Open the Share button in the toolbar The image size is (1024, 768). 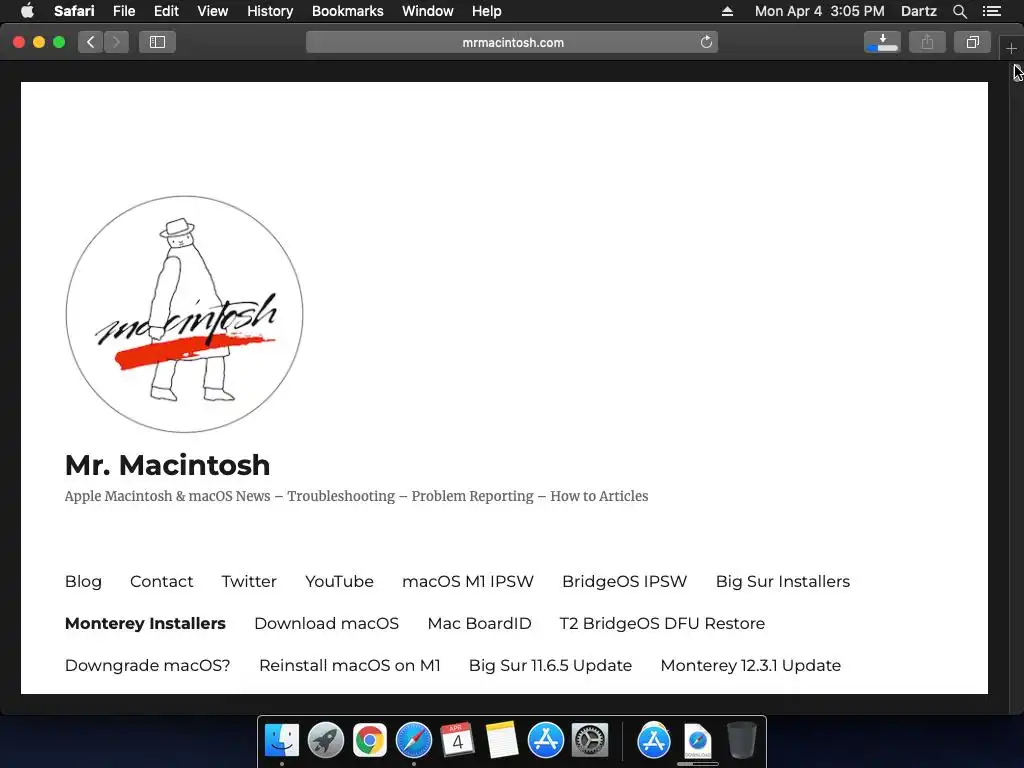927,42
